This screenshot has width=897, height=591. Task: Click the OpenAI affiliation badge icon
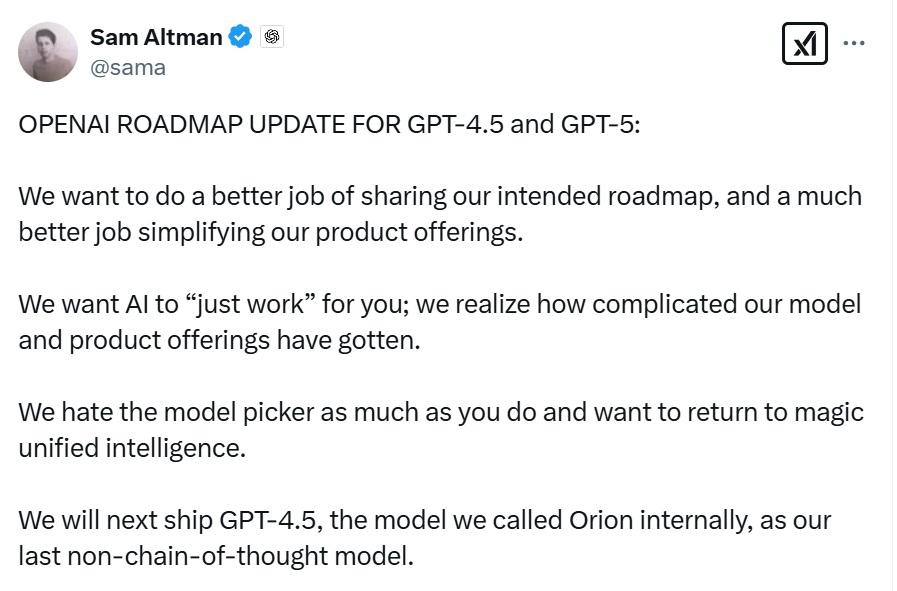272,37
